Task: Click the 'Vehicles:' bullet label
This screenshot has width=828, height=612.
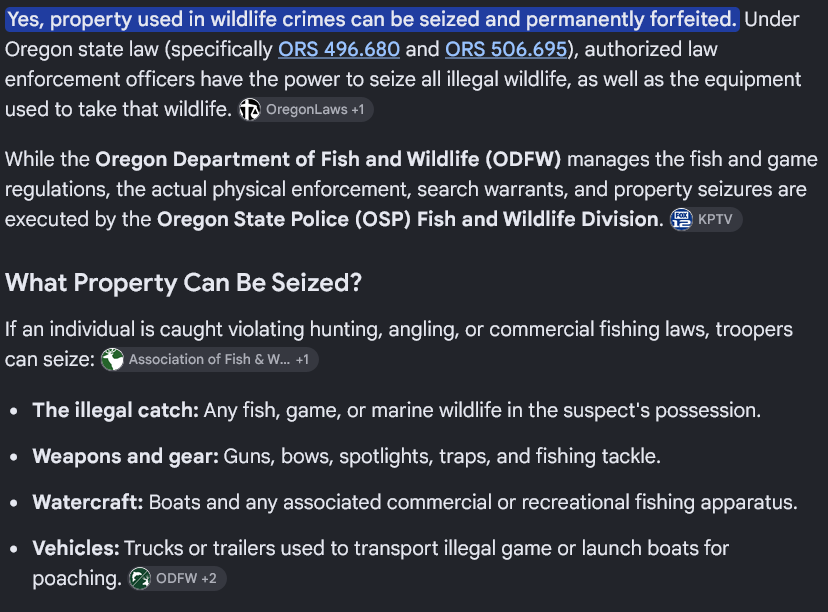Action: tap(76, 548)
